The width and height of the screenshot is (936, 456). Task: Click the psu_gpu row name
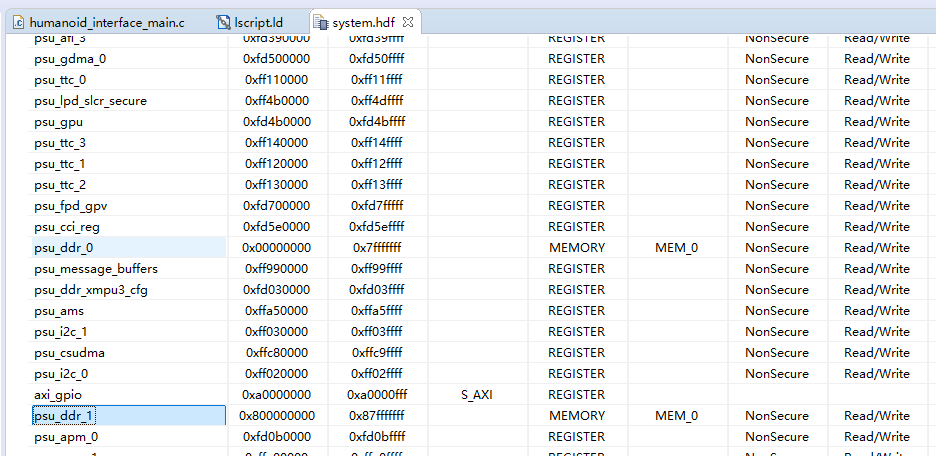pos(58,122)
